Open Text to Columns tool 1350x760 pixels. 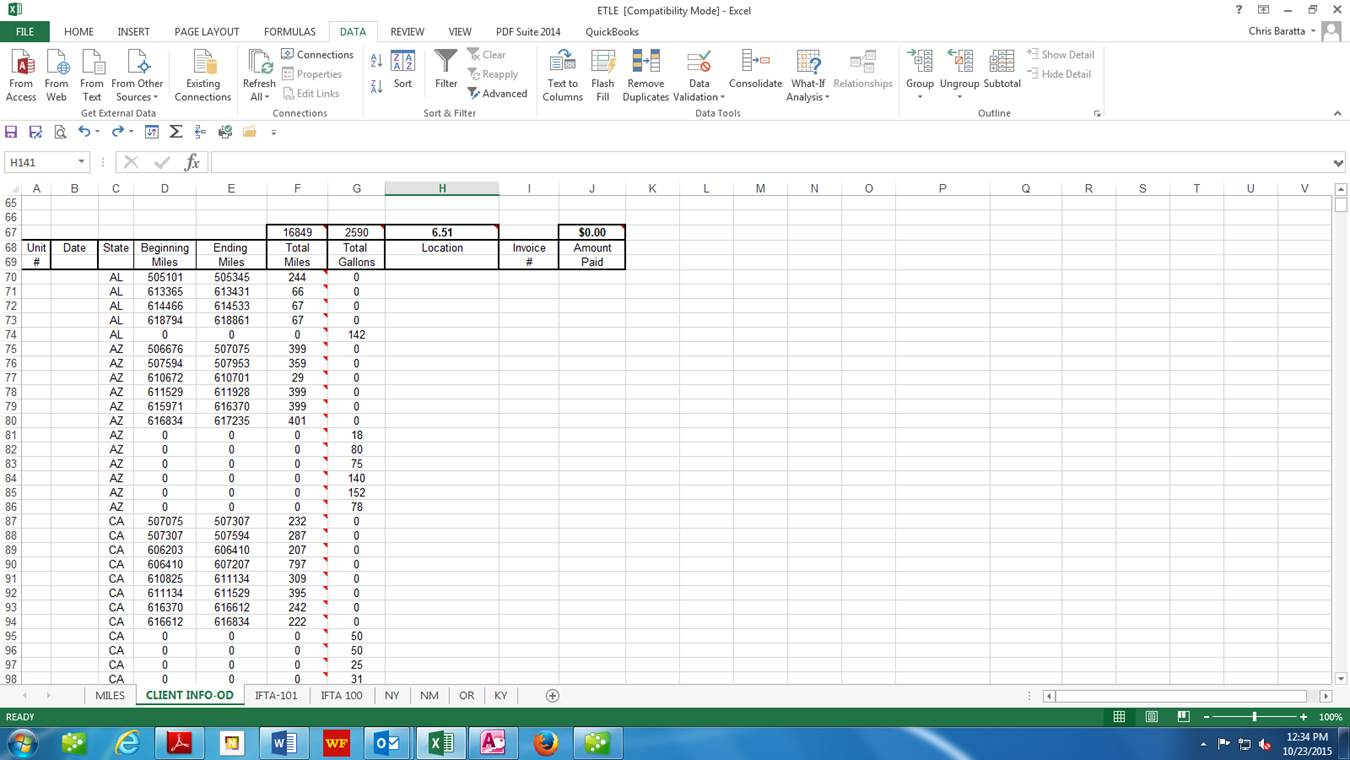click(562, 63)
